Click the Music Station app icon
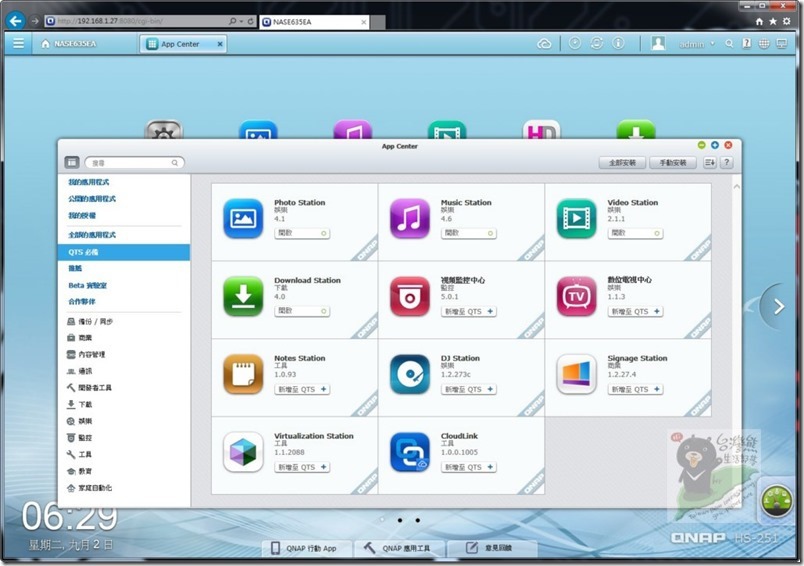 [x=410, y=219]
